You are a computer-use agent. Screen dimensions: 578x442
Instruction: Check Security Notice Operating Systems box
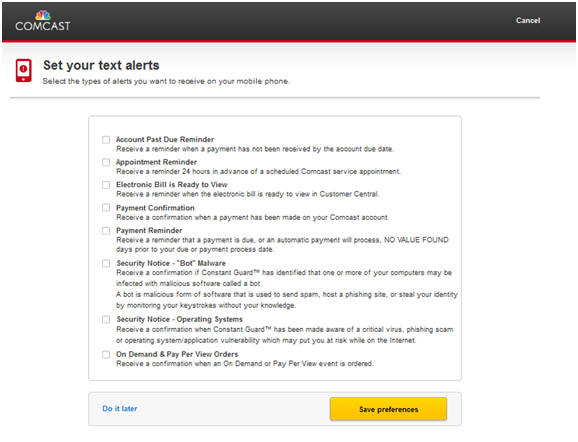tap(106, 319)
